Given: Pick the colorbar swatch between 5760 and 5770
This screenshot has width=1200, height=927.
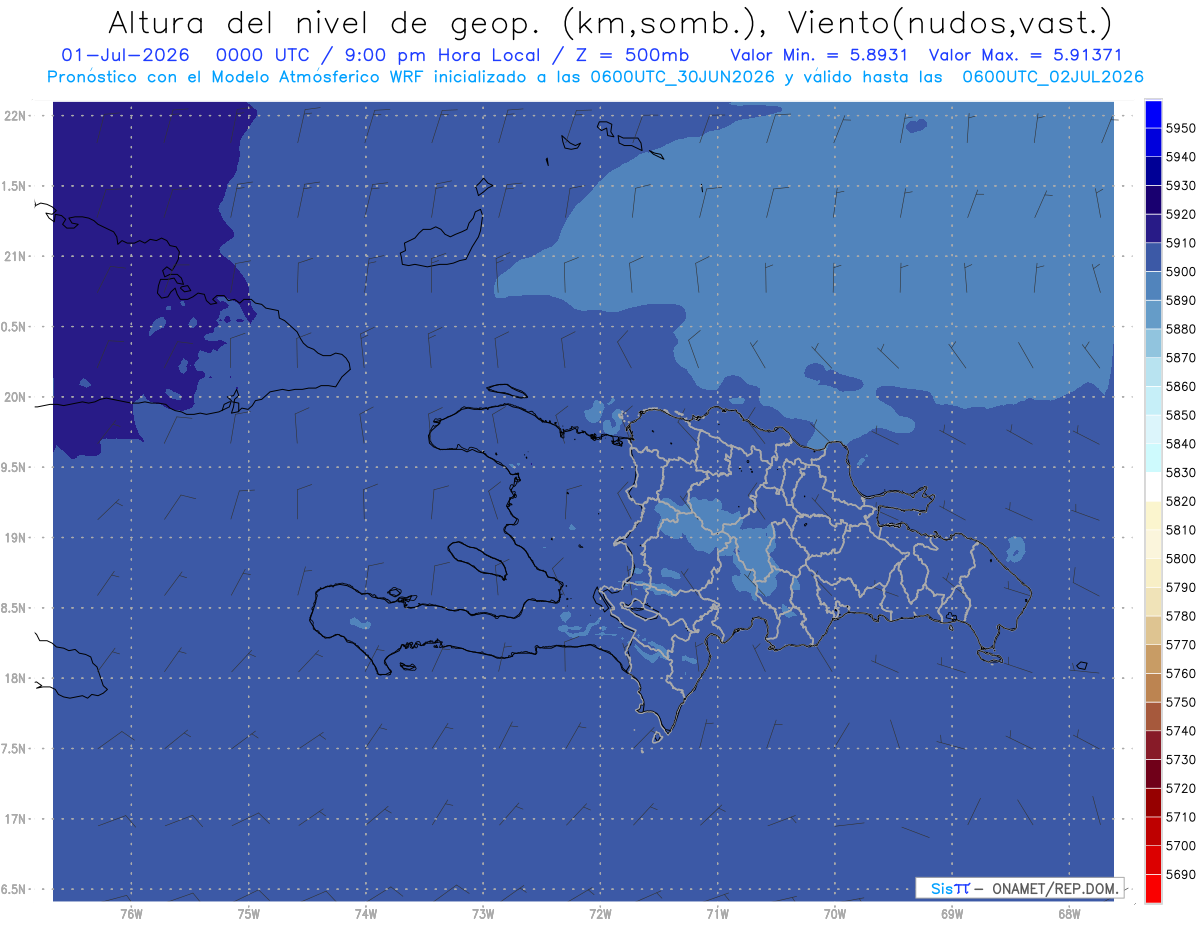Looking at the screenshot, I should tap(1153, 660).
